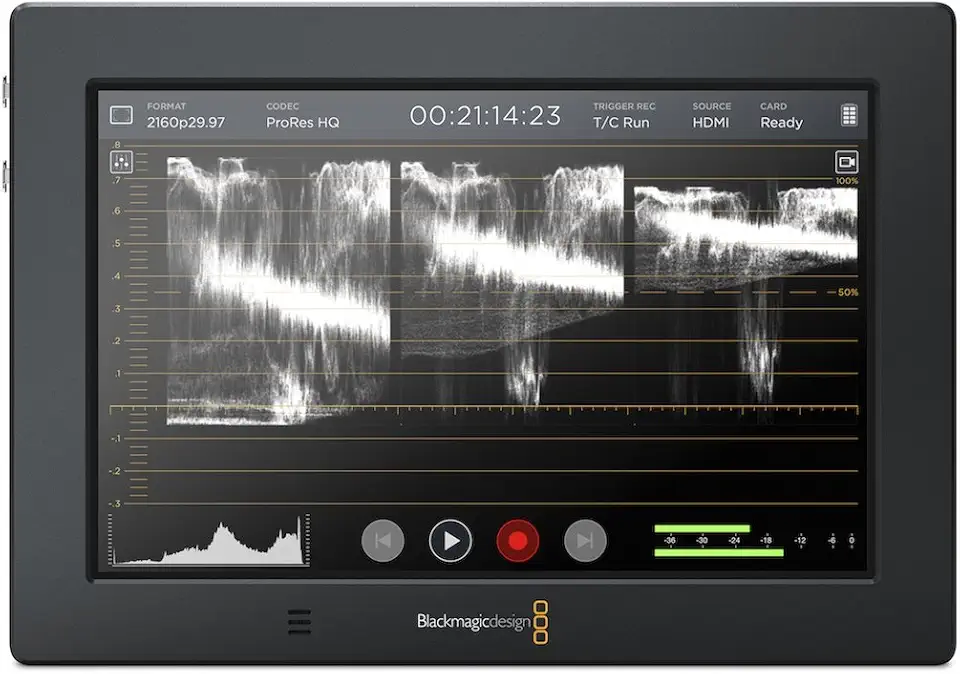Switch to video view using the camera icon

(846, 162)
